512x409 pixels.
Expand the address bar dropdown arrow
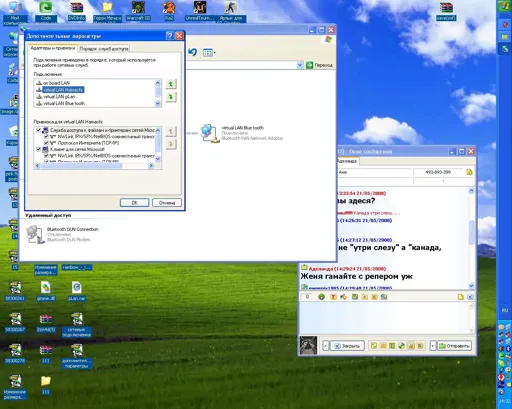[300, 65]
